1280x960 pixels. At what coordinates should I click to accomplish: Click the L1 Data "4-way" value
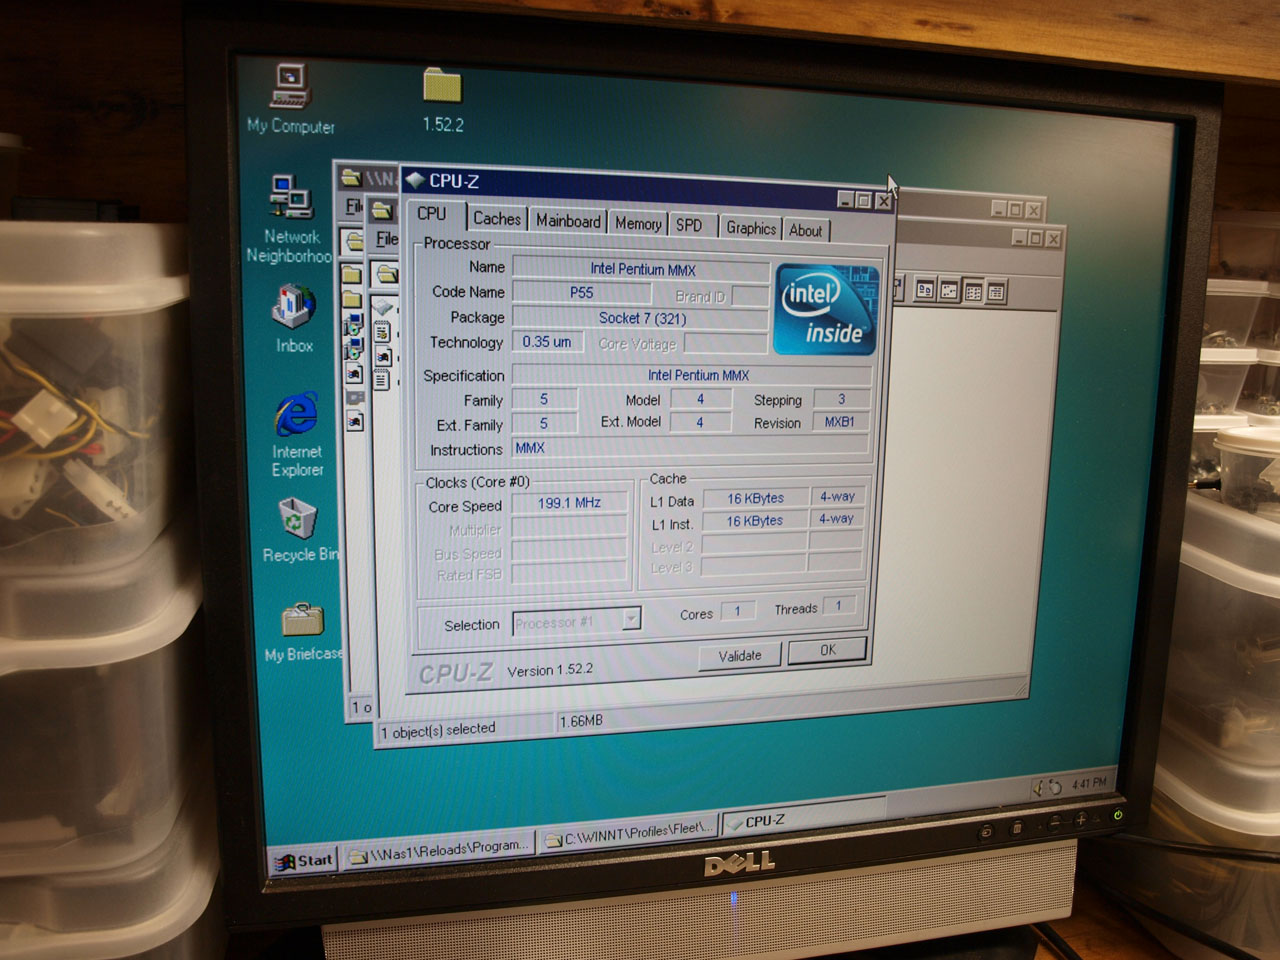pos(837,496)
